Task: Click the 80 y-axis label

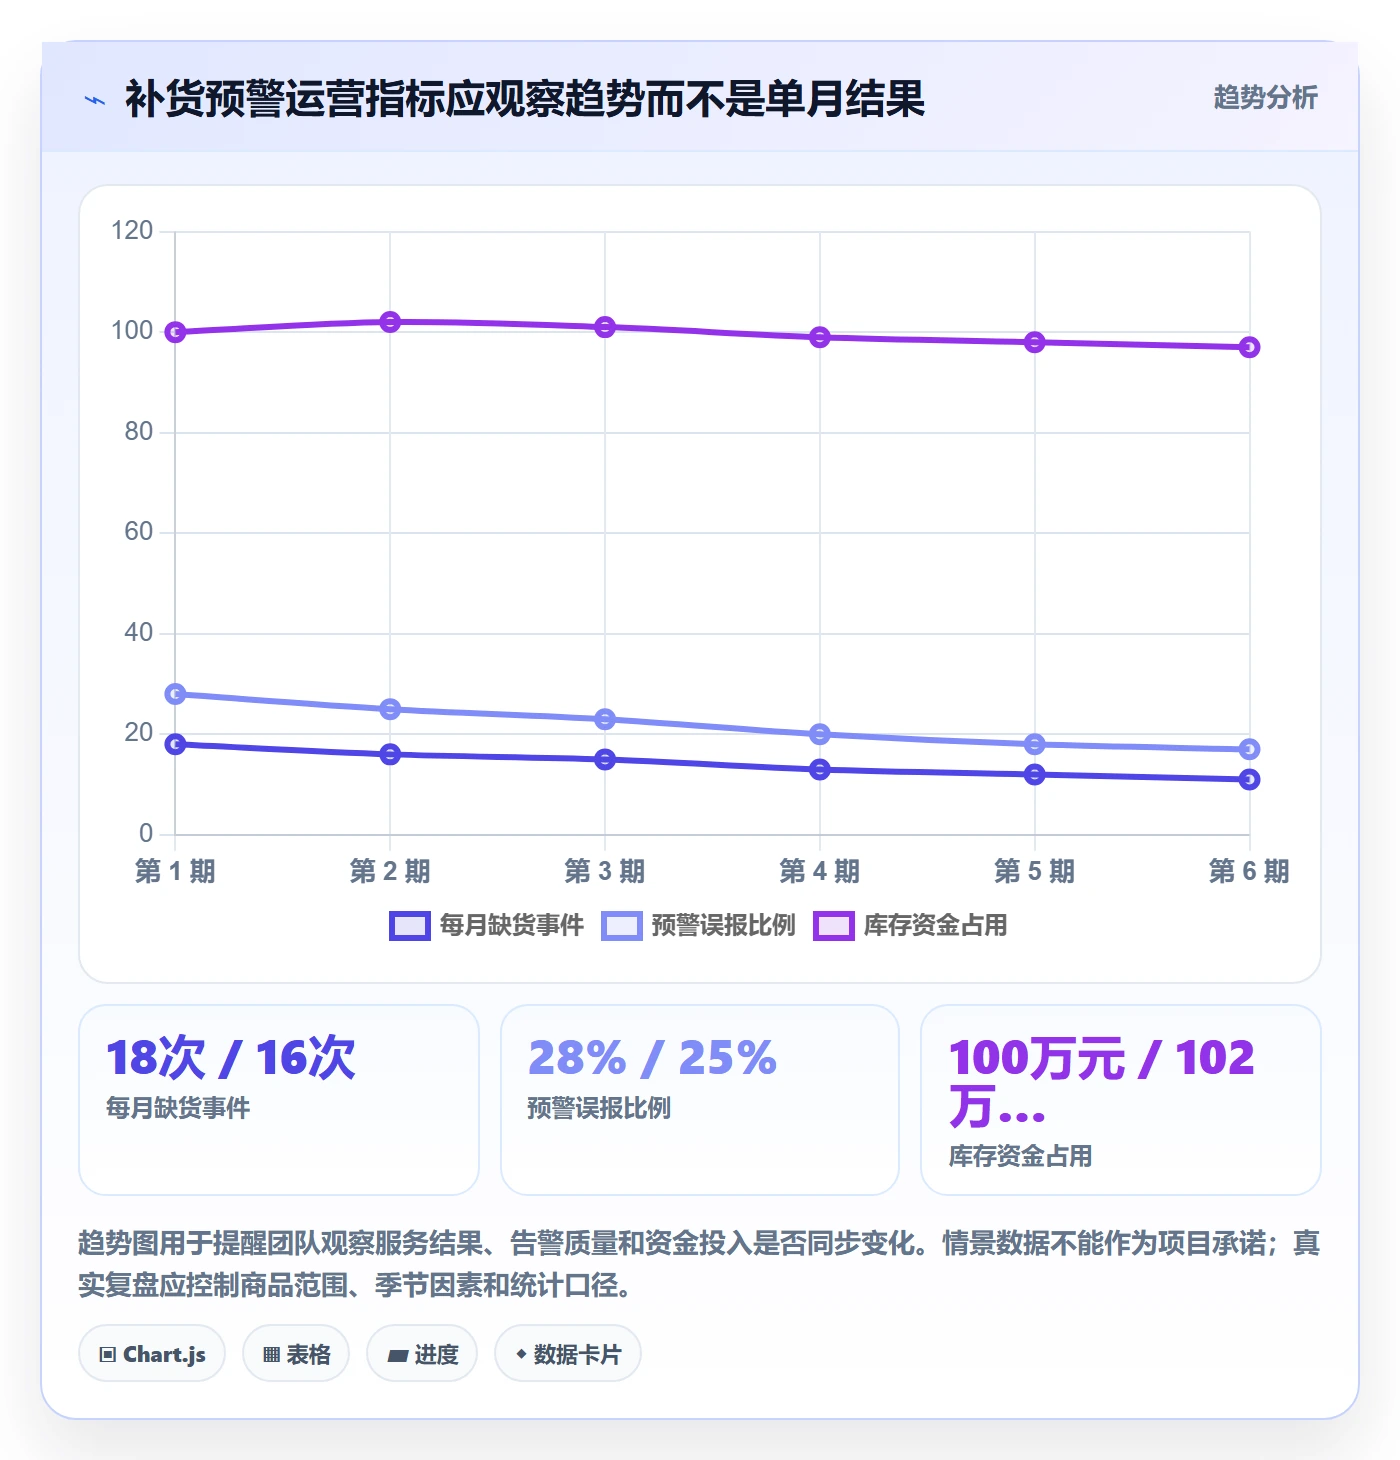Action: click(x=139, y=432)
